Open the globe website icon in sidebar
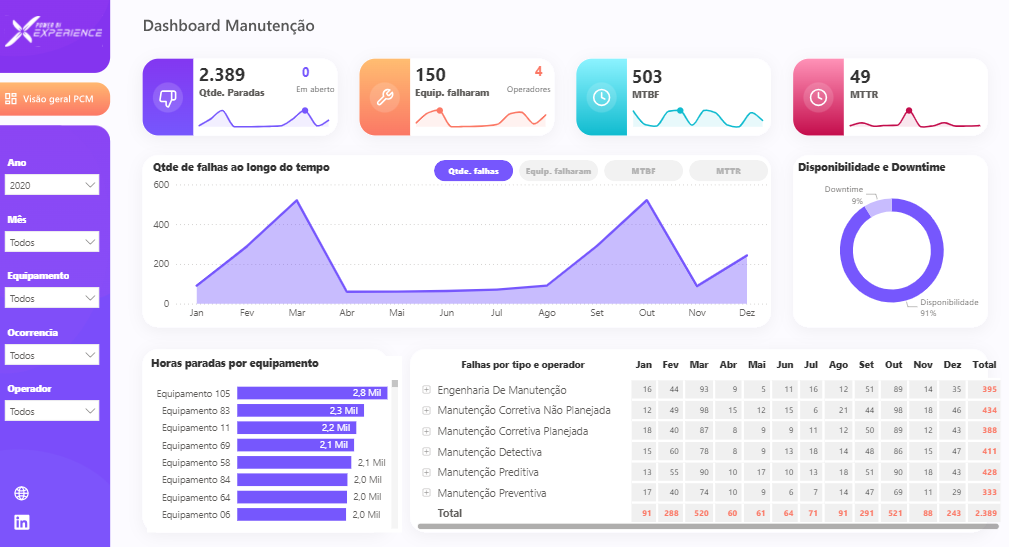The image size is (1009, 547). 22,493
